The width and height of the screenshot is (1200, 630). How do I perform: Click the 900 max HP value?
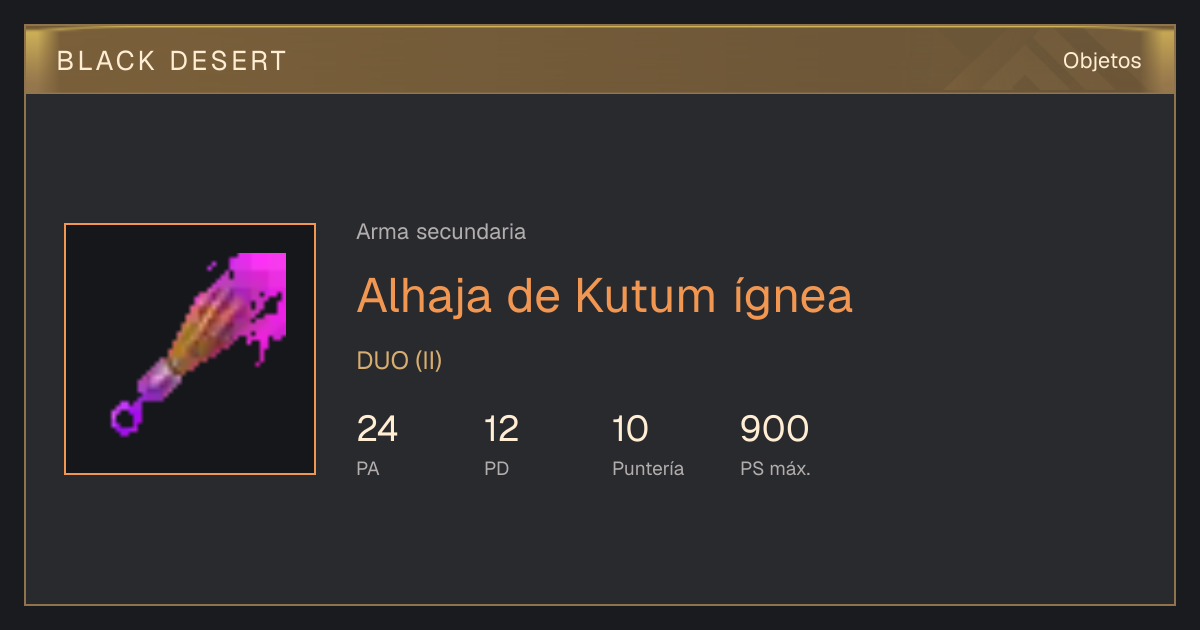coord(774,429)
